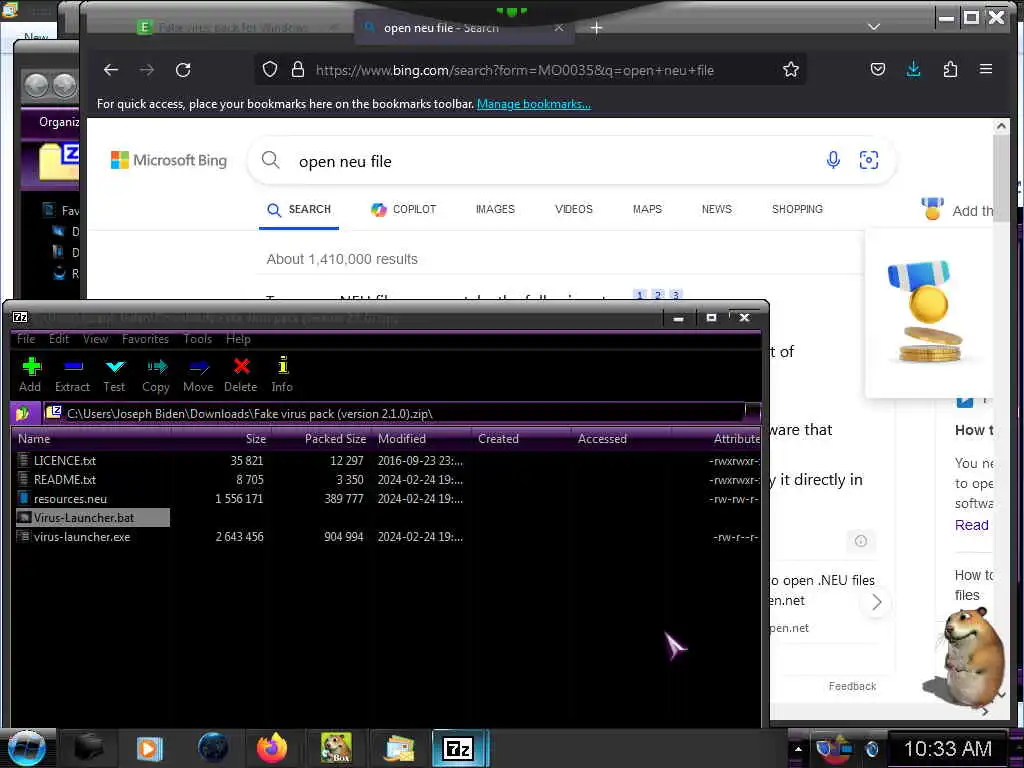
Task: Go back in Firefox
Action: pyautogui.click(x=111, y=70)
